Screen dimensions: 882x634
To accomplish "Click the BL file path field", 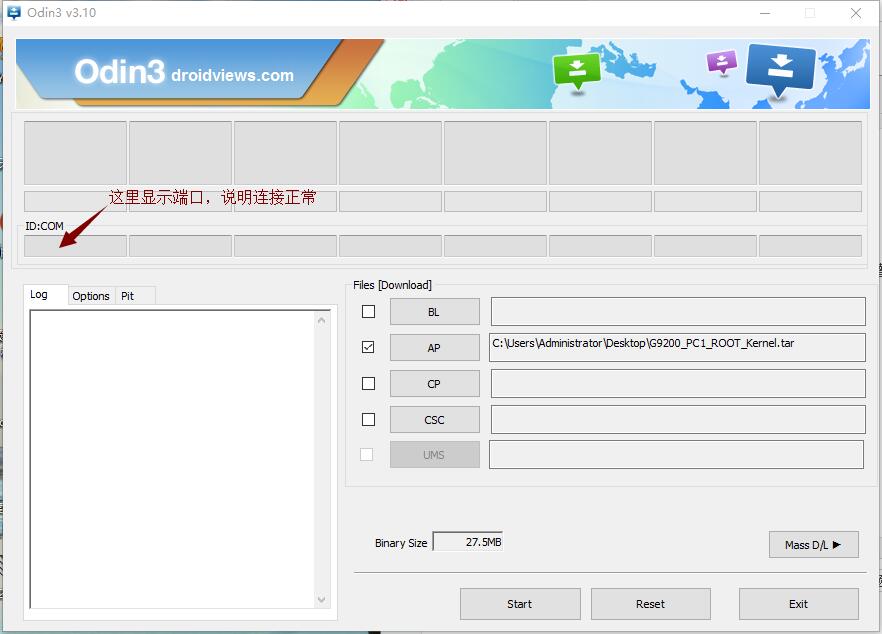I will (x=678, y=312).
